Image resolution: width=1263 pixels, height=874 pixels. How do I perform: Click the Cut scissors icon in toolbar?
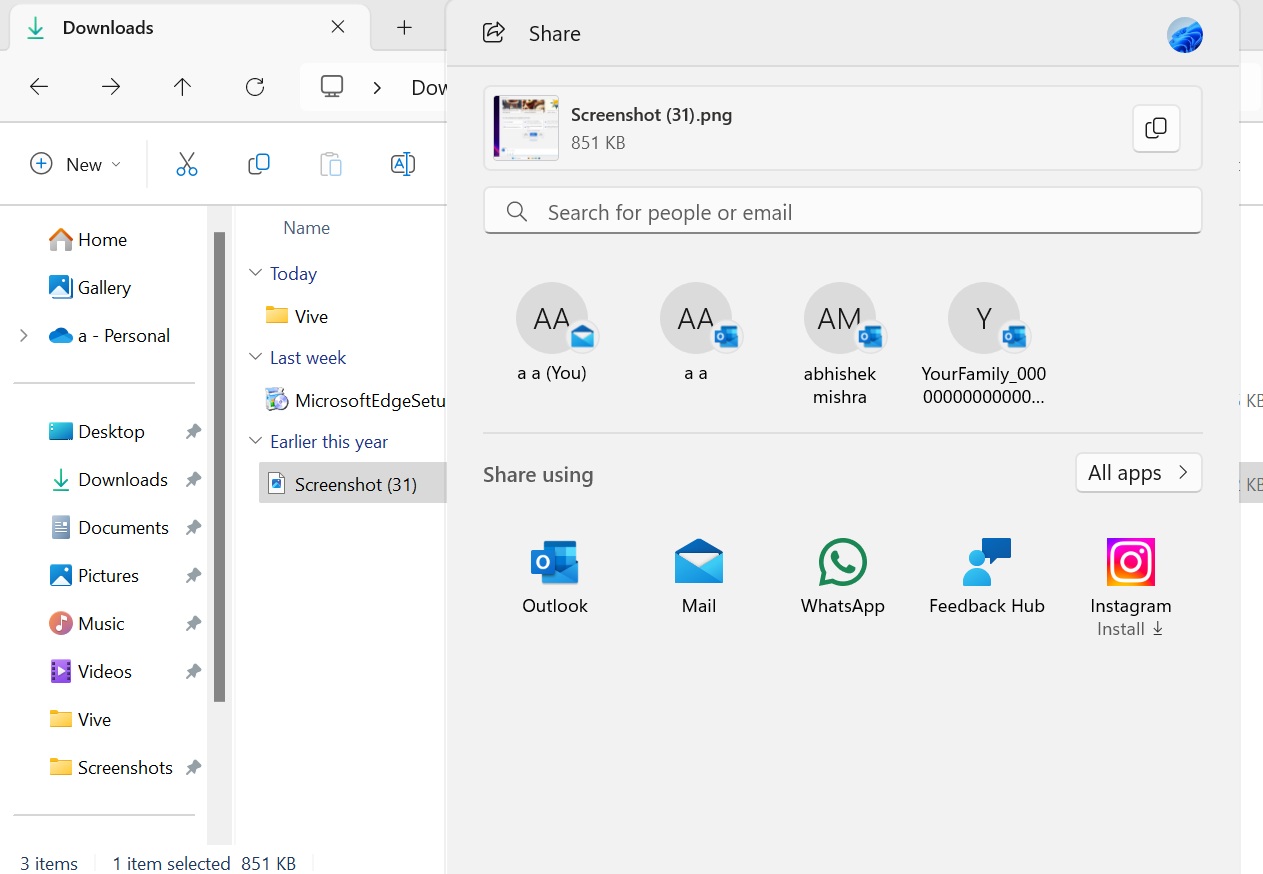tap(187, 164)
